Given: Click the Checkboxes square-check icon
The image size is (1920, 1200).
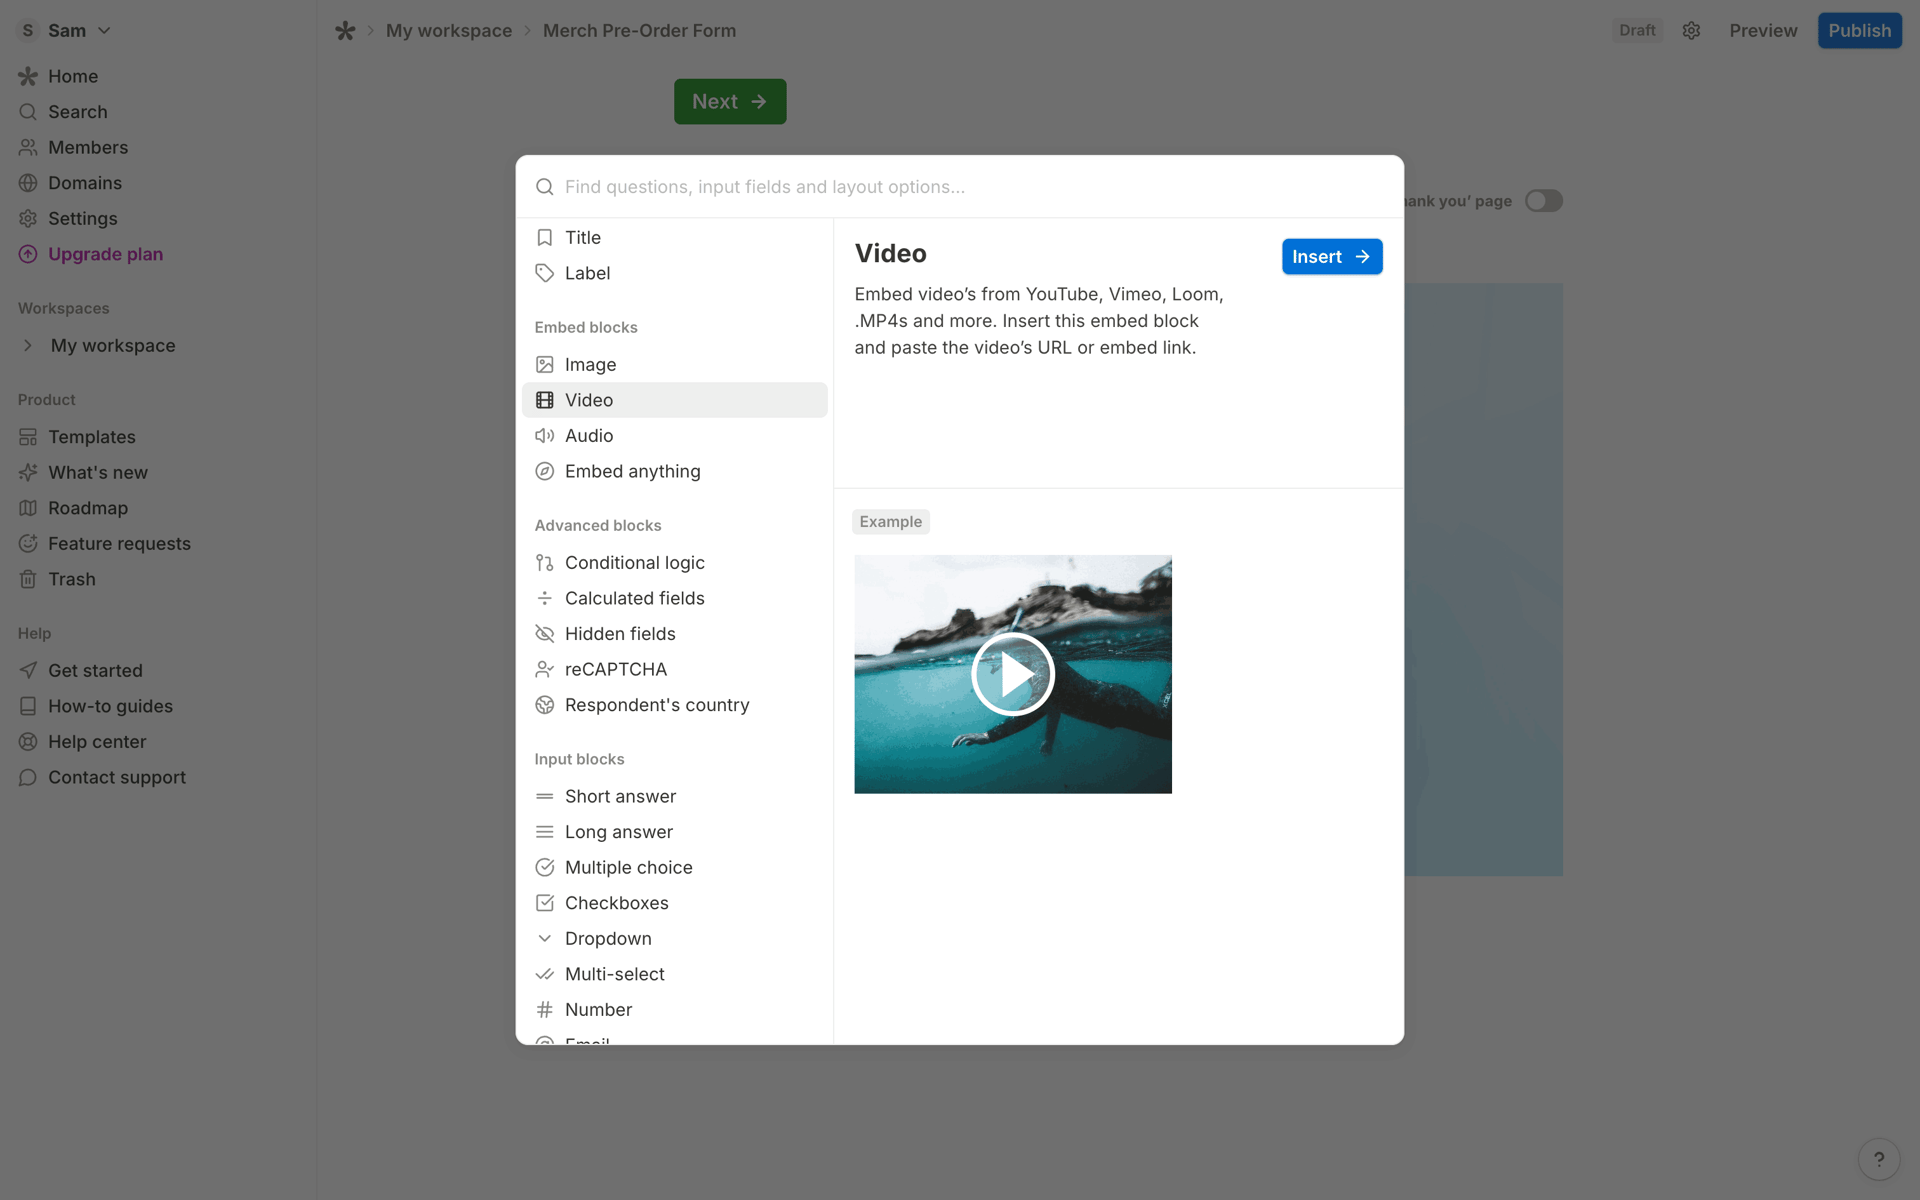Looking at the screenshot, I should (544, 903).
